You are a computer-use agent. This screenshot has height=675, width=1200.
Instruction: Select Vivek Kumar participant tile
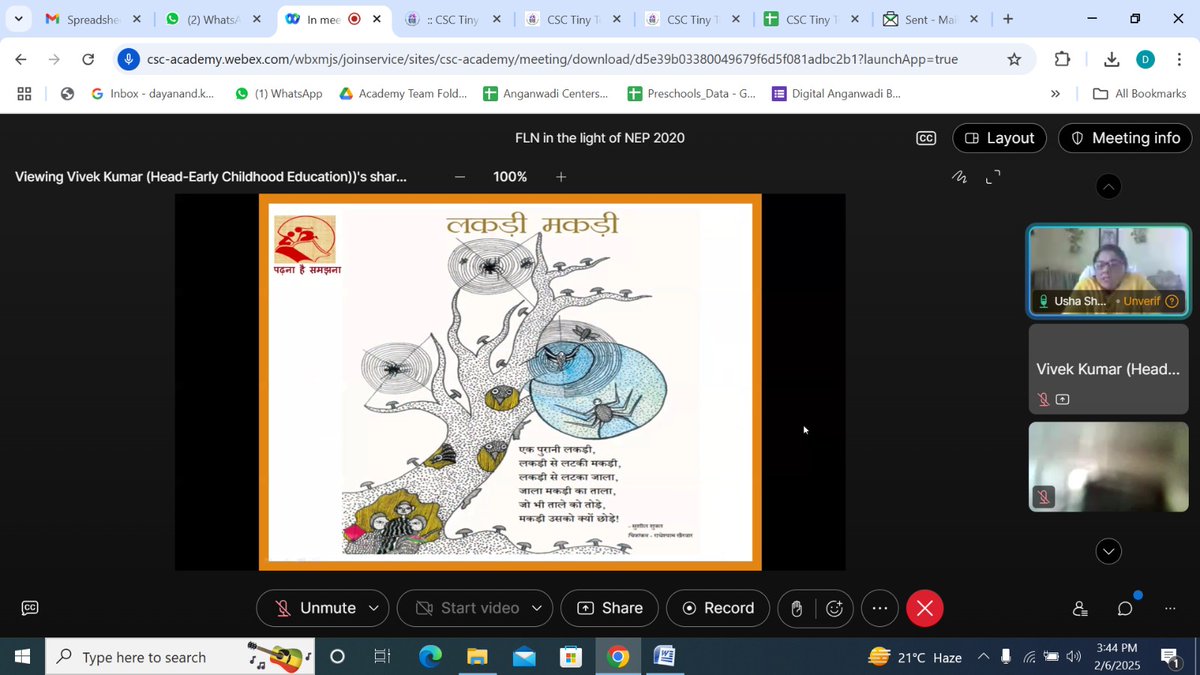[1109, 369]
